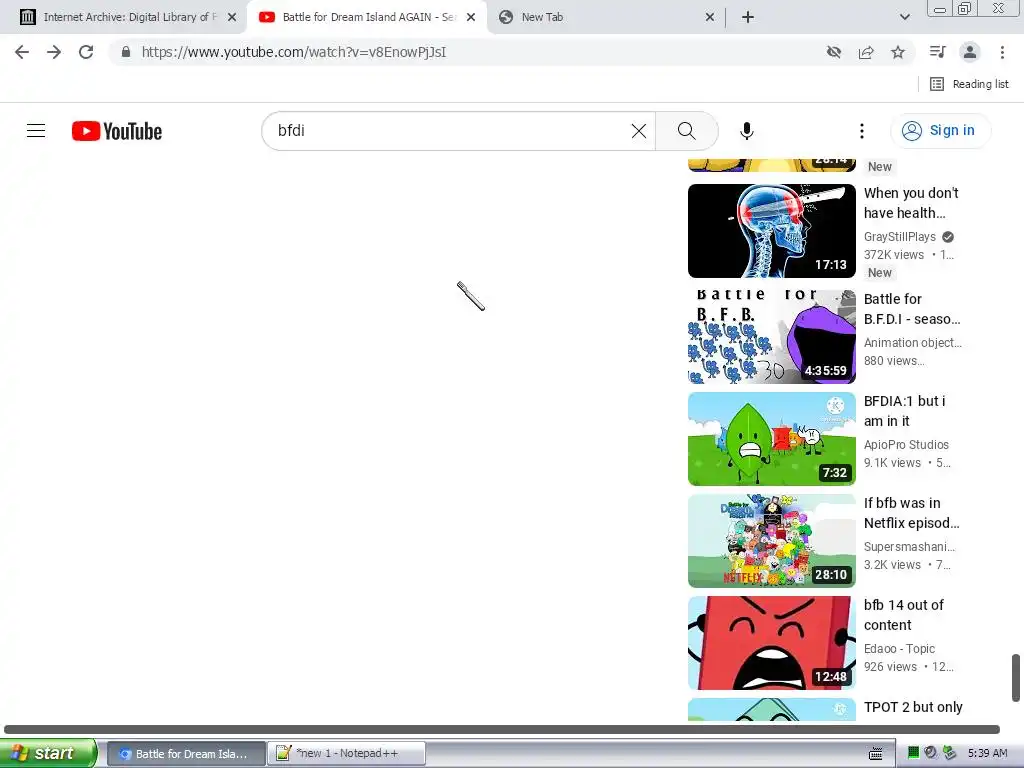Open the on-screen keyboard tray icon
This screenshot has width=1024, height=768.
[x=876, y=754]
